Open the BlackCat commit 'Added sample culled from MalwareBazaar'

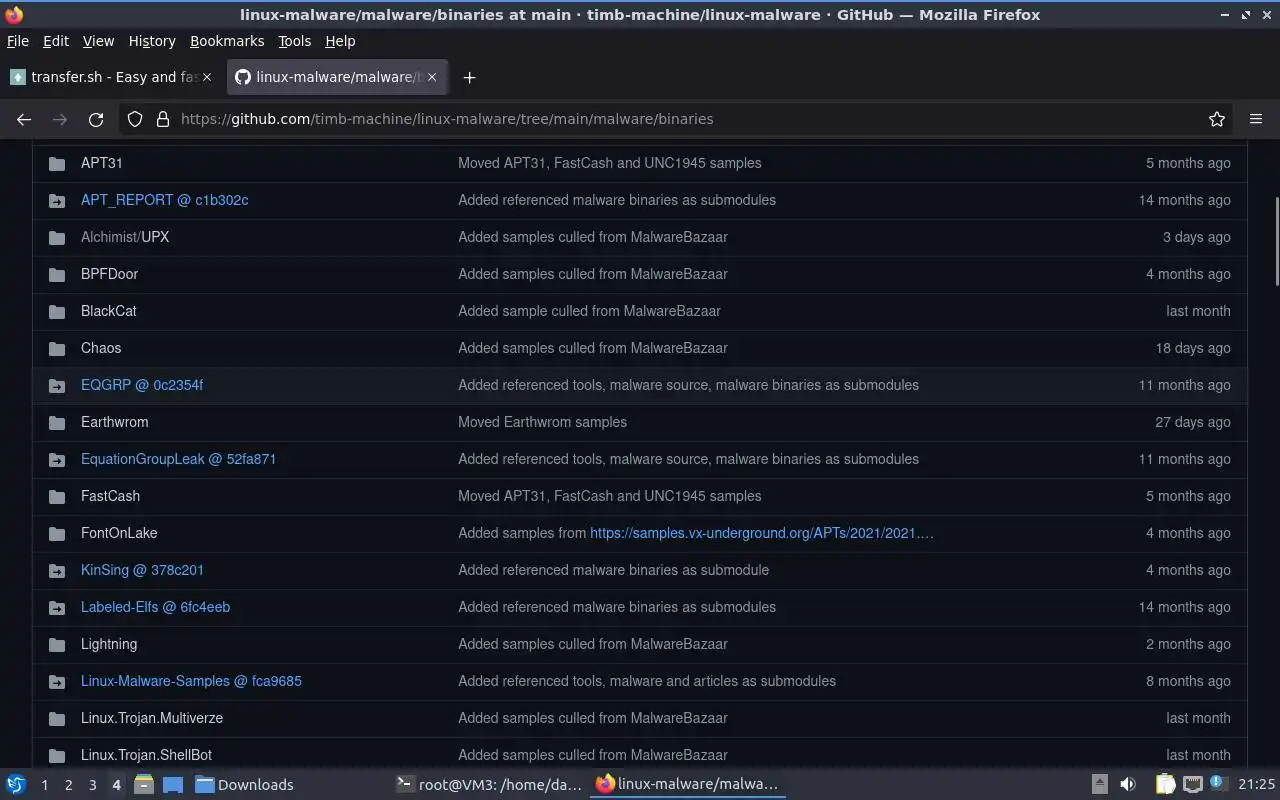tap(589, 311)
